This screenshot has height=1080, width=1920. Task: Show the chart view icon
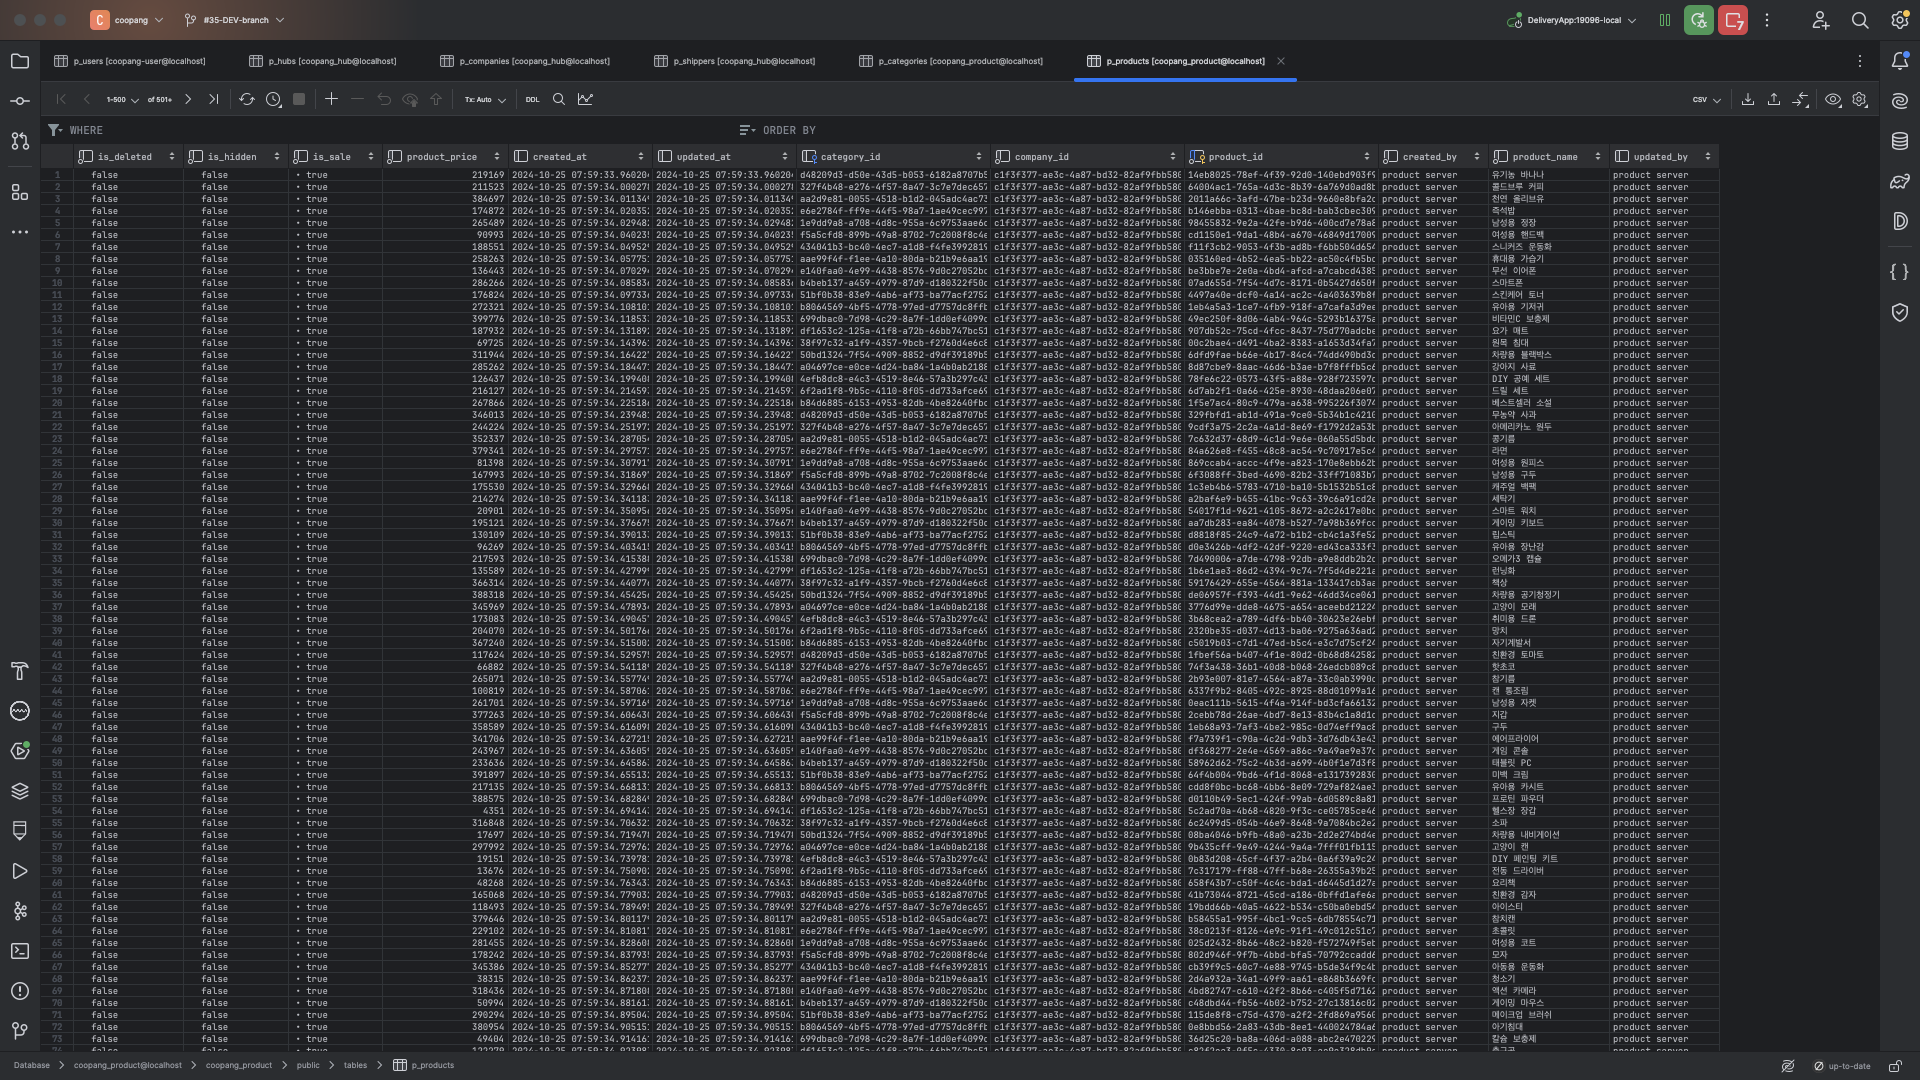coord(585,99)
